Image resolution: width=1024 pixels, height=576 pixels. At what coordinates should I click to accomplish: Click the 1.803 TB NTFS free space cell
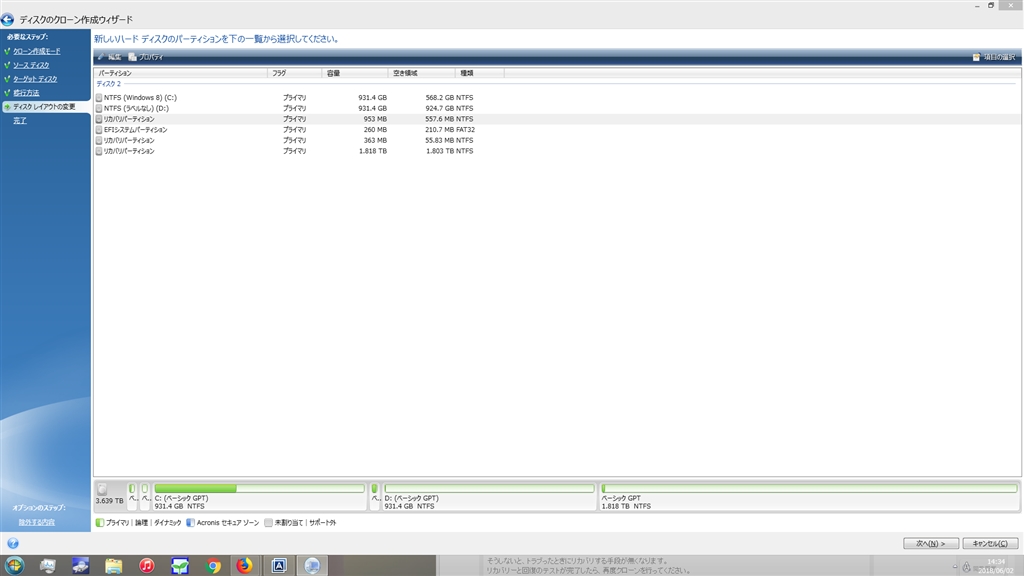pyautogui.click(x=449, y=151)
